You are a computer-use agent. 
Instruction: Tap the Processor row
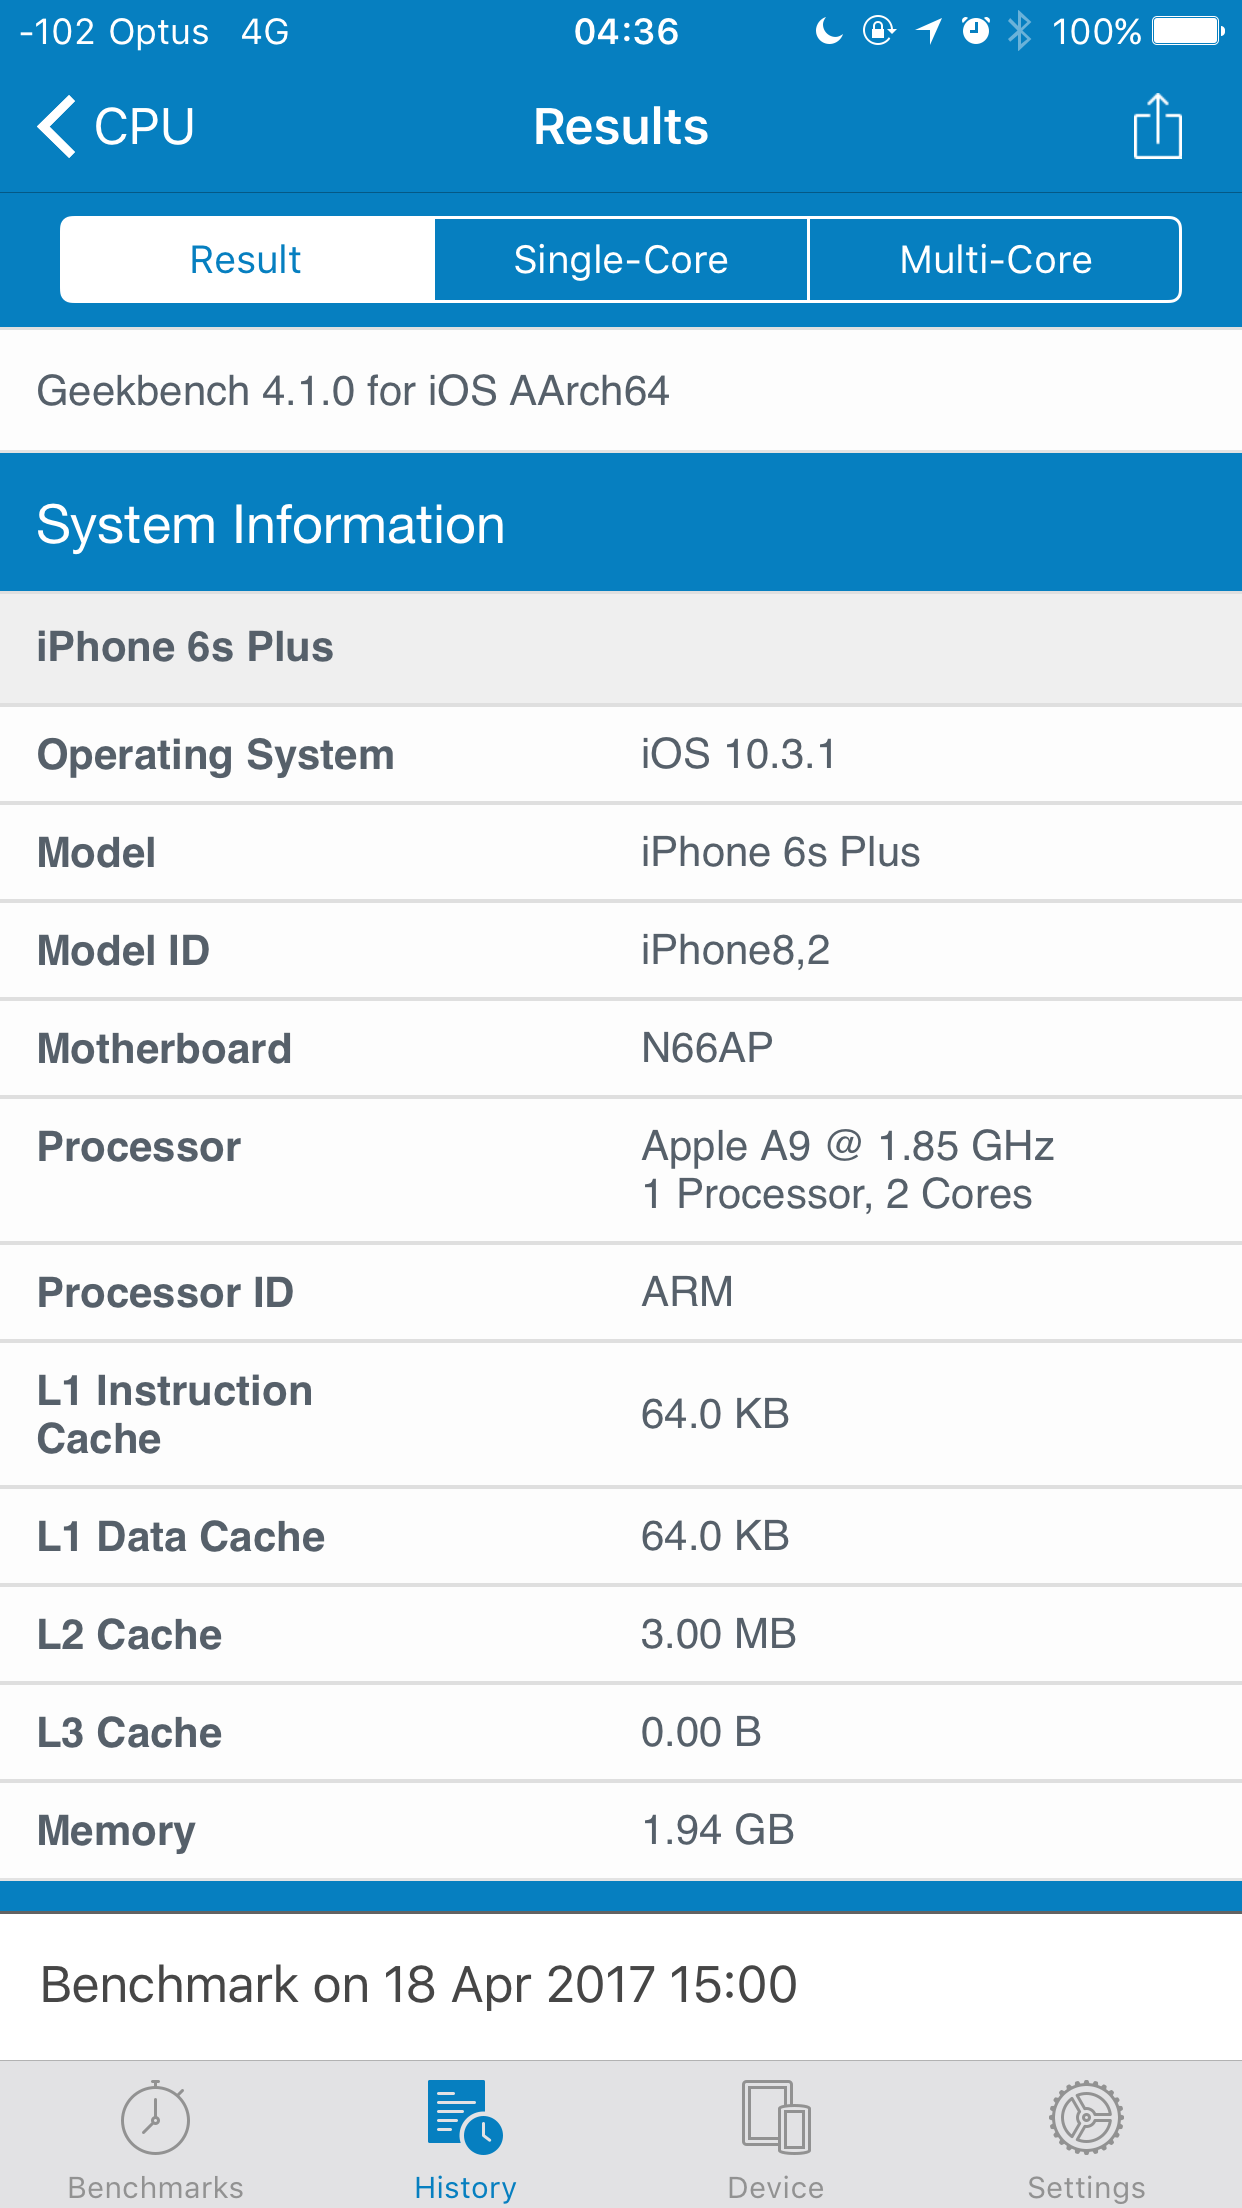621,1170
